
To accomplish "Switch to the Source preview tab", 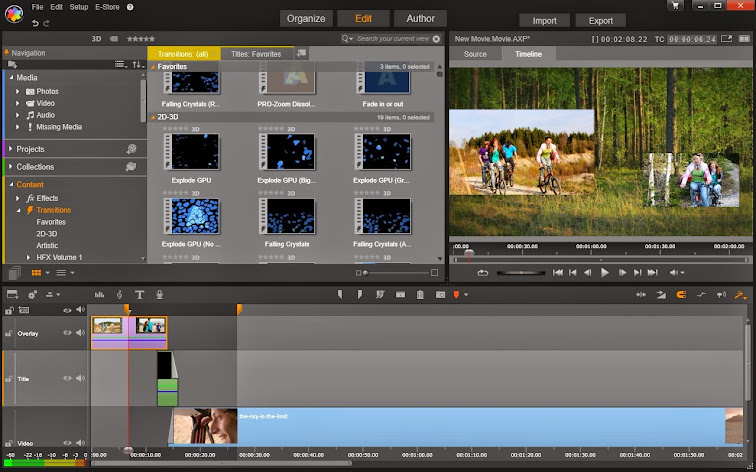I will pyautogui.click(x=475, y=54).
